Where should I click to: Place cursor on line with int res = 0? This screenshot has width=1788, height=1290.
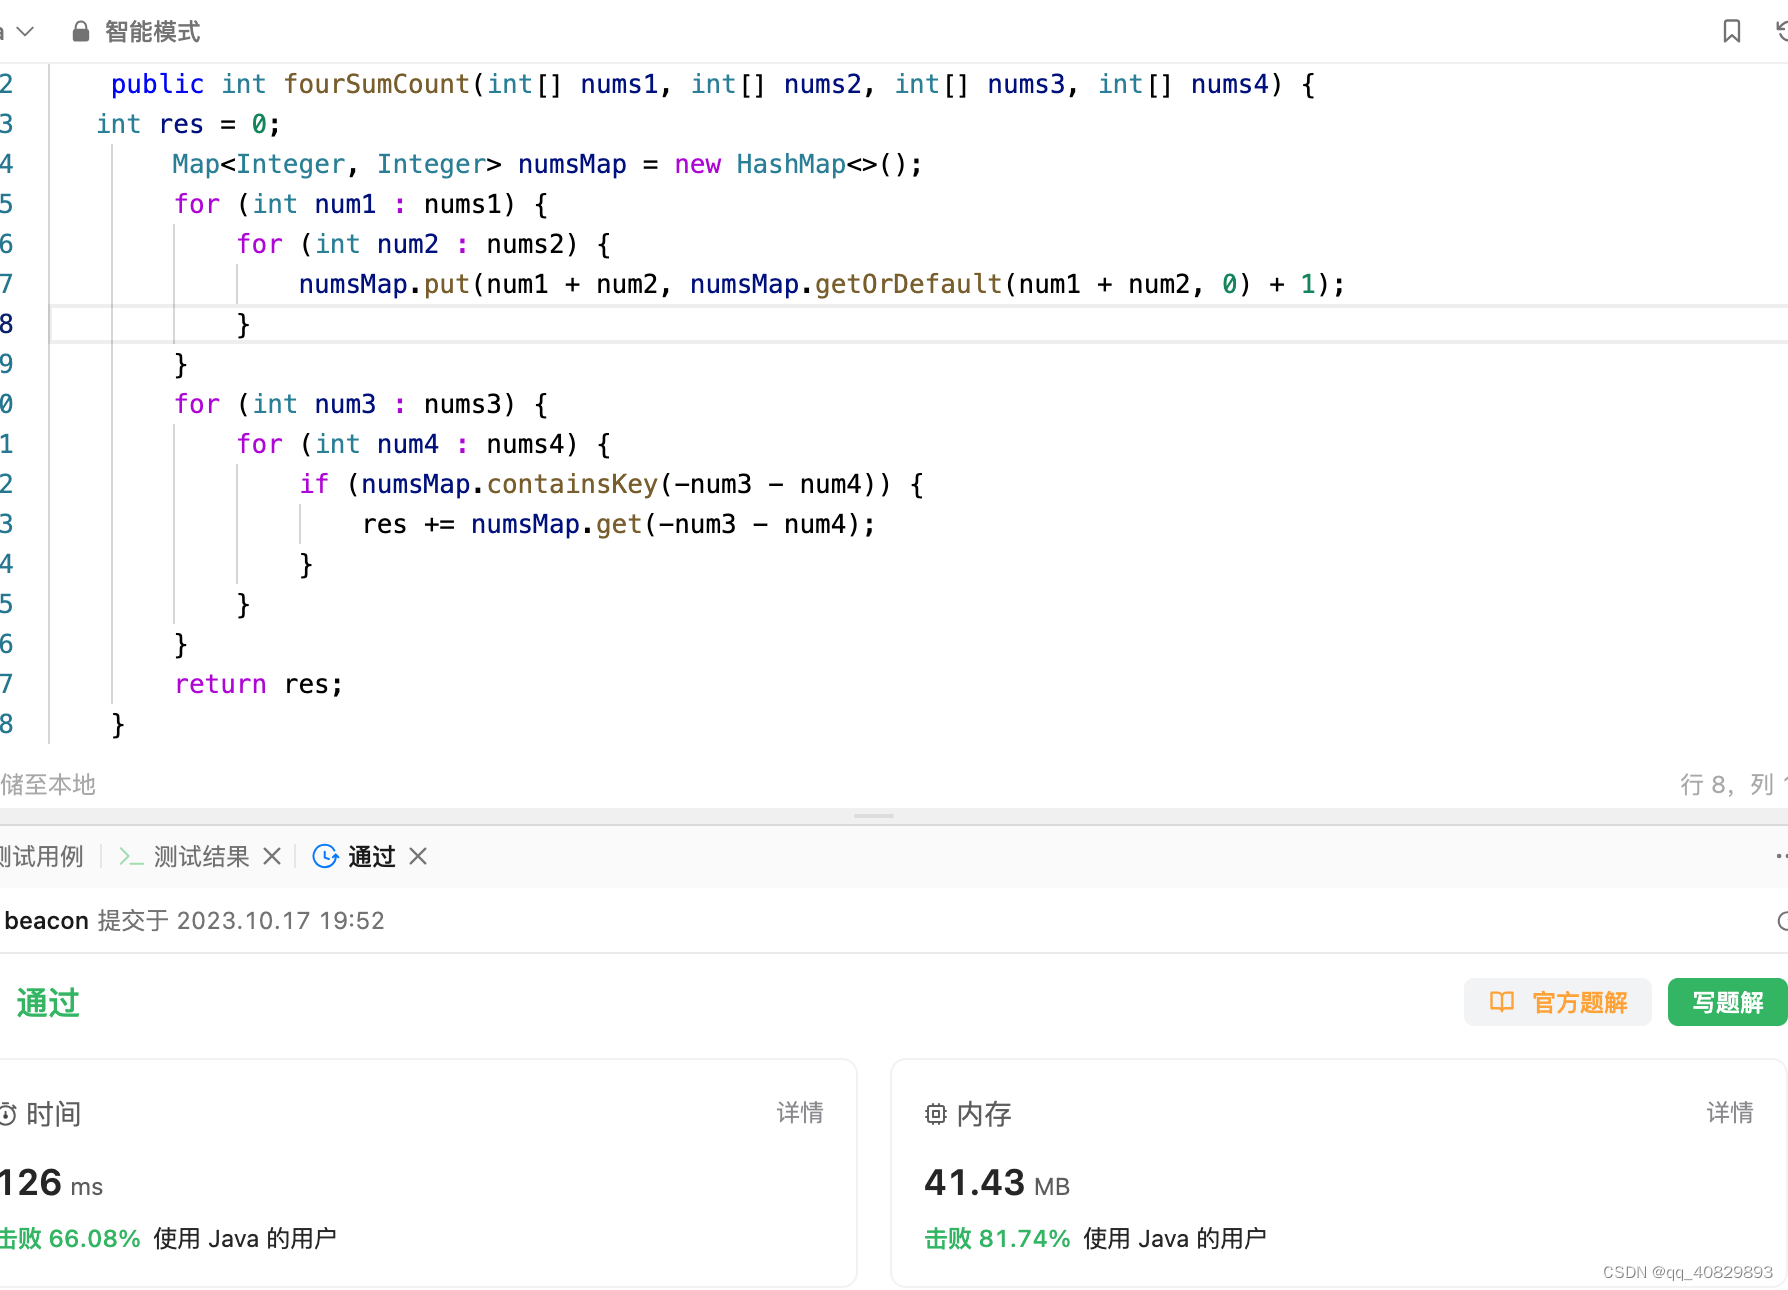tap(188, 124)
